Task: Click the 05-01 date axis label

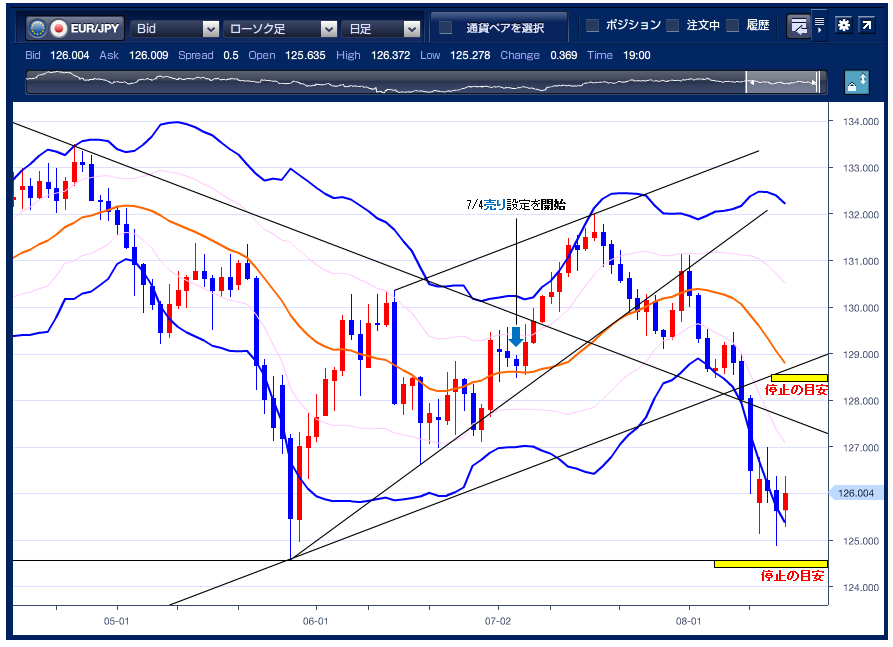Action: tap(116, 621)
